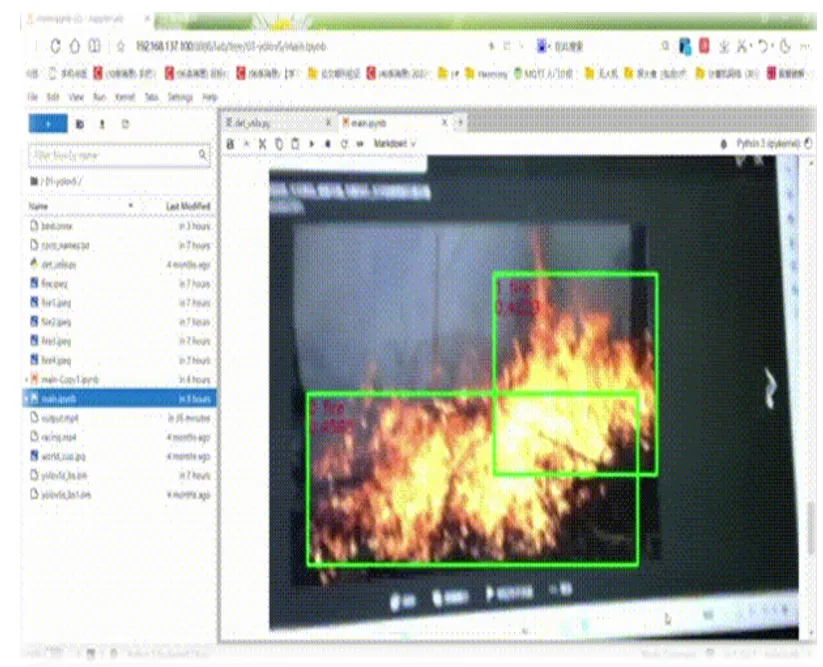This screenshot has height=667, width=823.
Task: Copy the selected cell using copy icon
Action: click(x=279, y=144)
